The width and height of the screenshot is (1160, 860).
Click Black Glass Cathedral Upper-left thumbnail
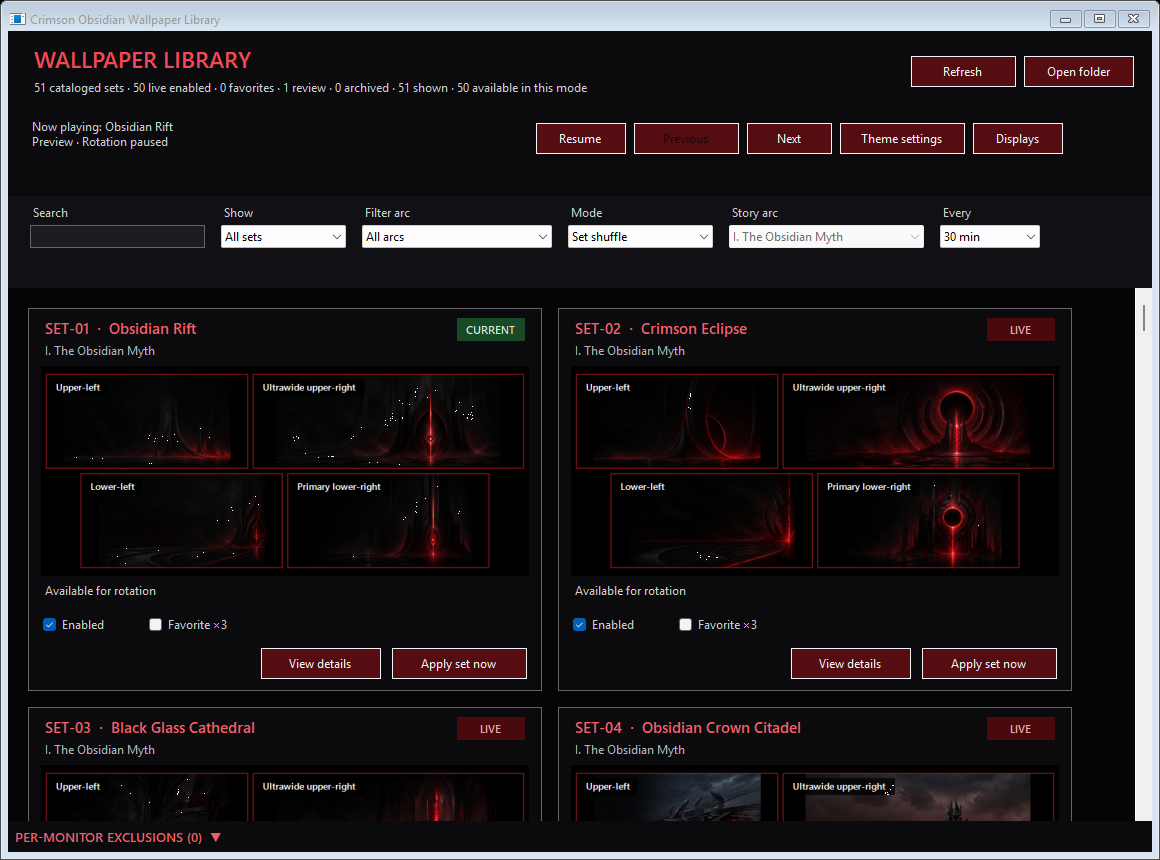[x=146, y=797]
